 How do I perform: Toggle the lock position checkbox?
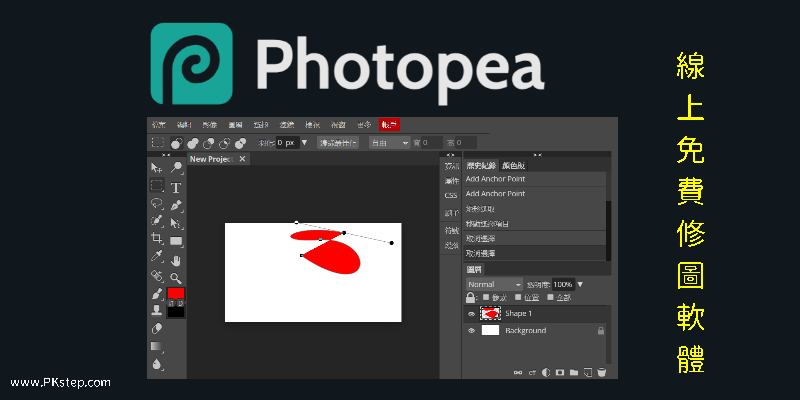(518, 297)
